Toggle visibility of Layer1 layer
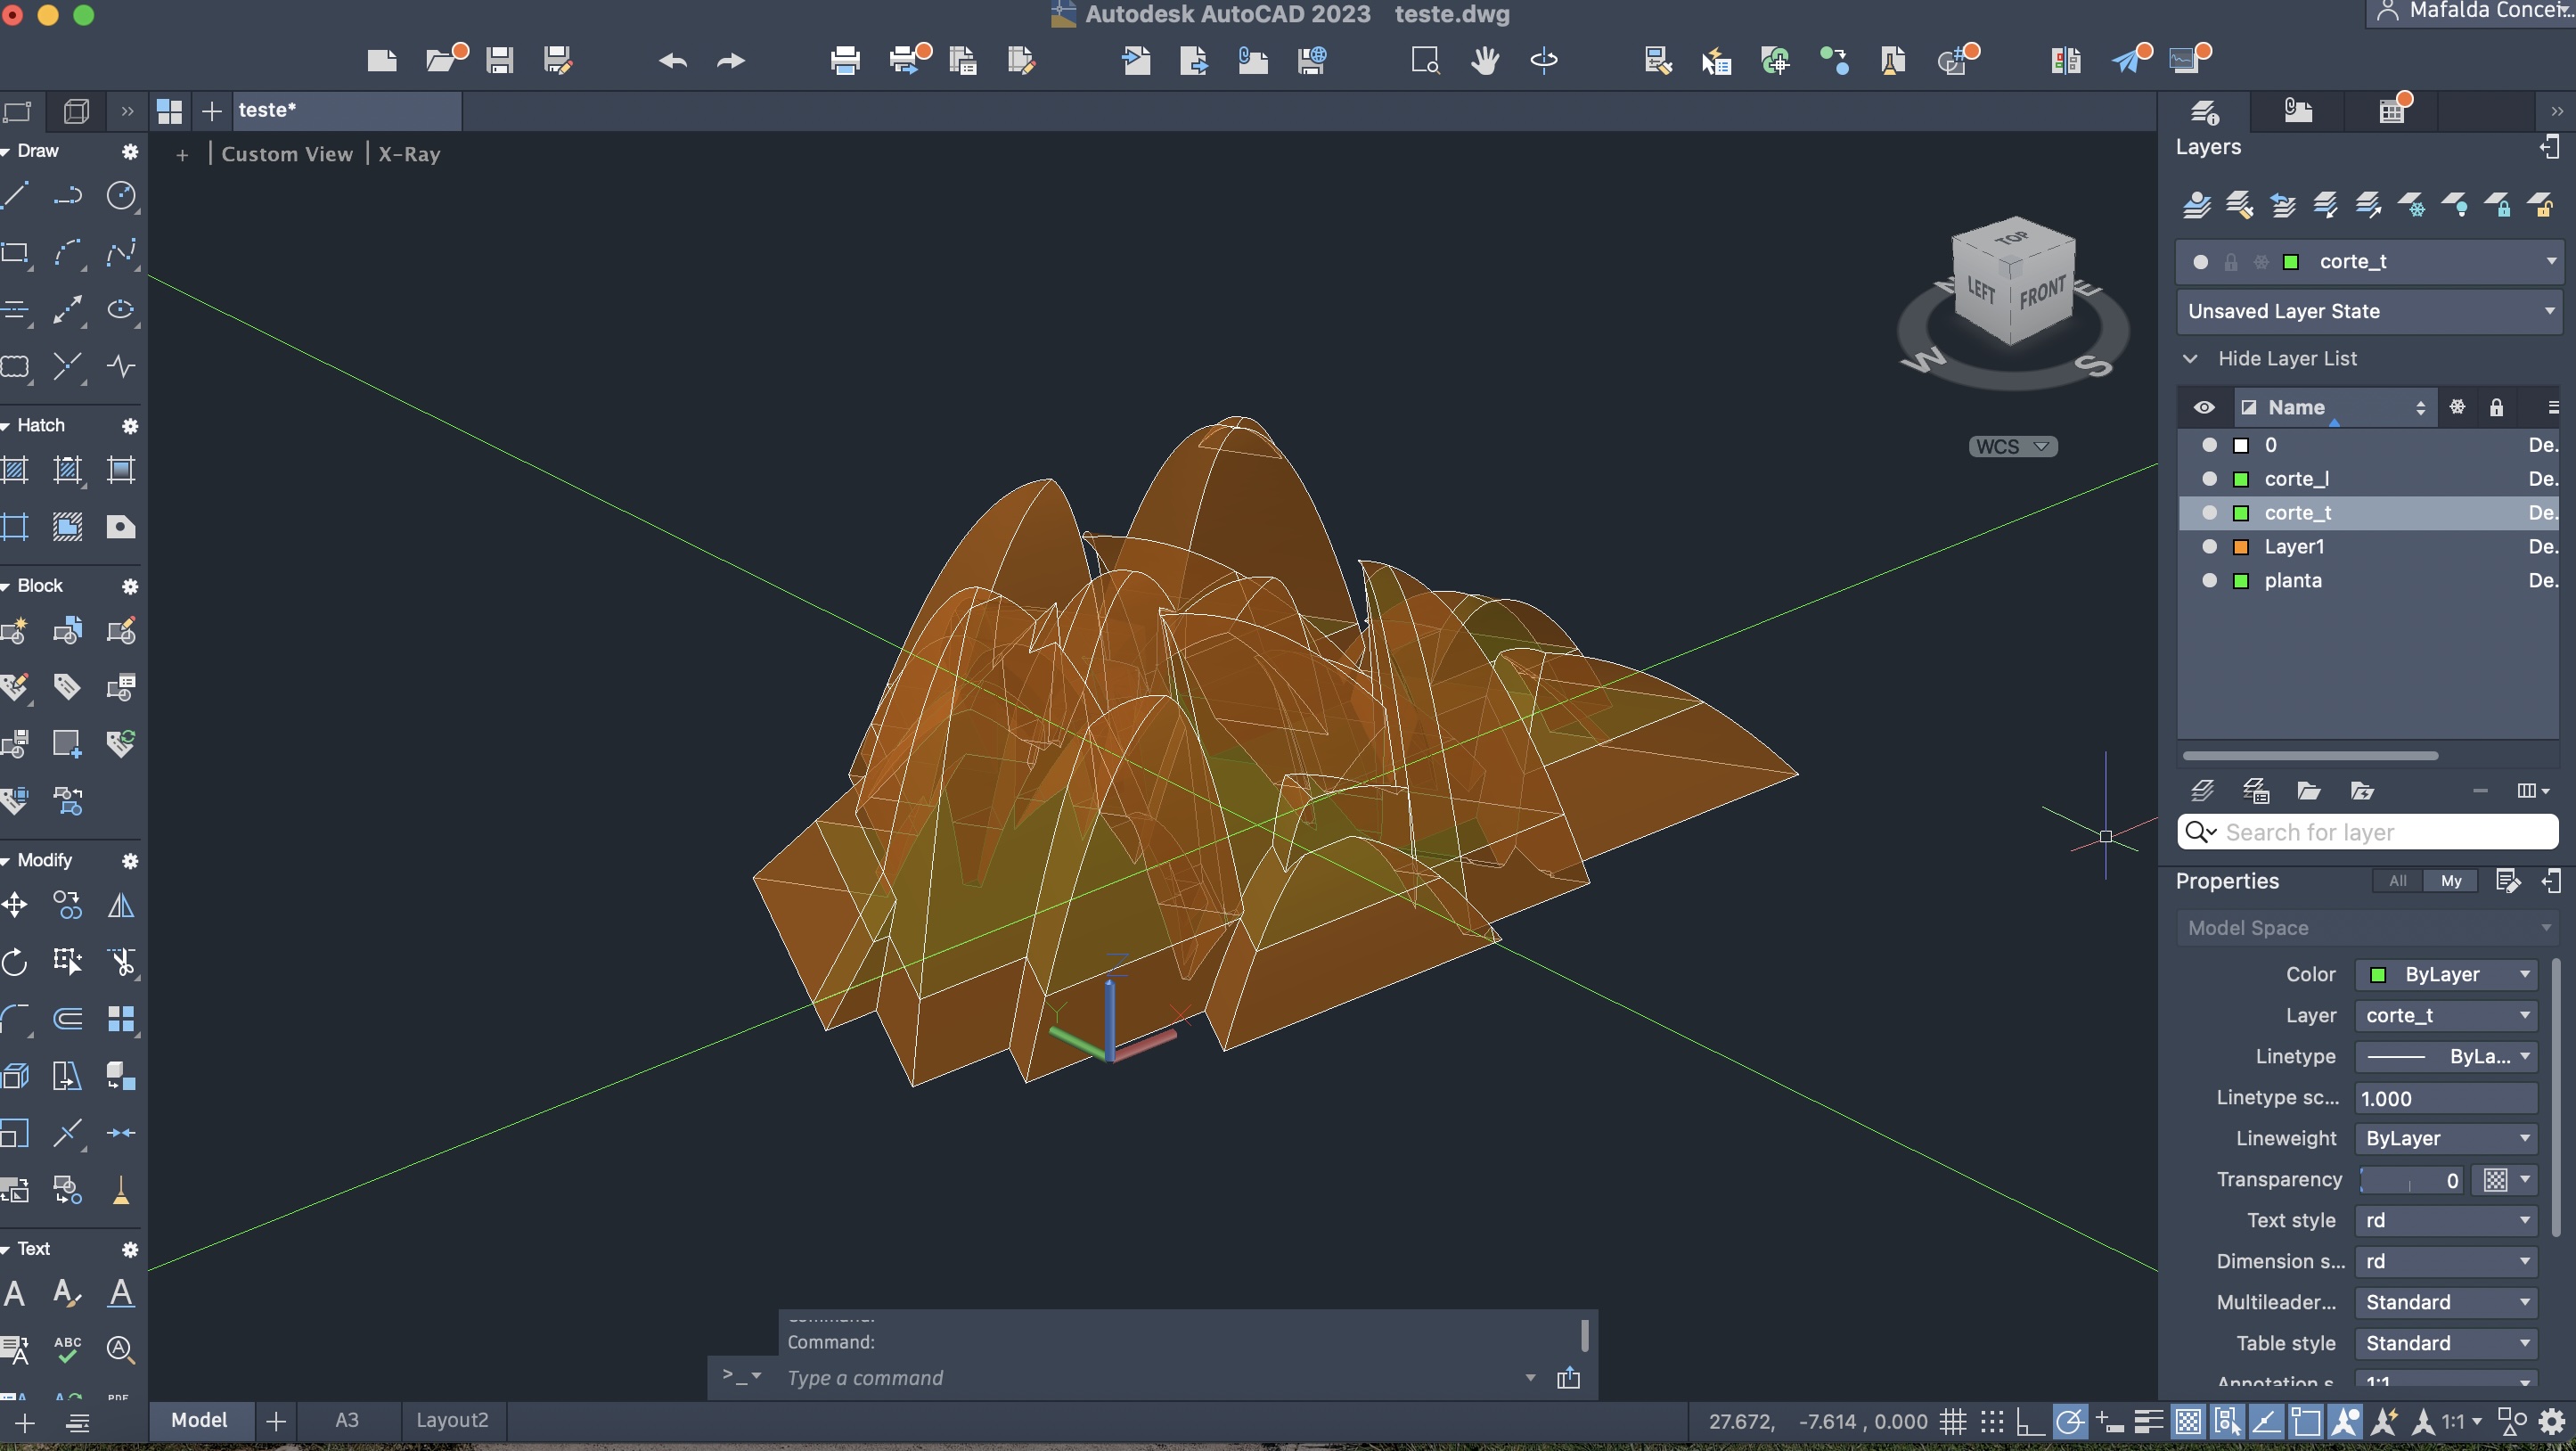 click(2210, 547)
